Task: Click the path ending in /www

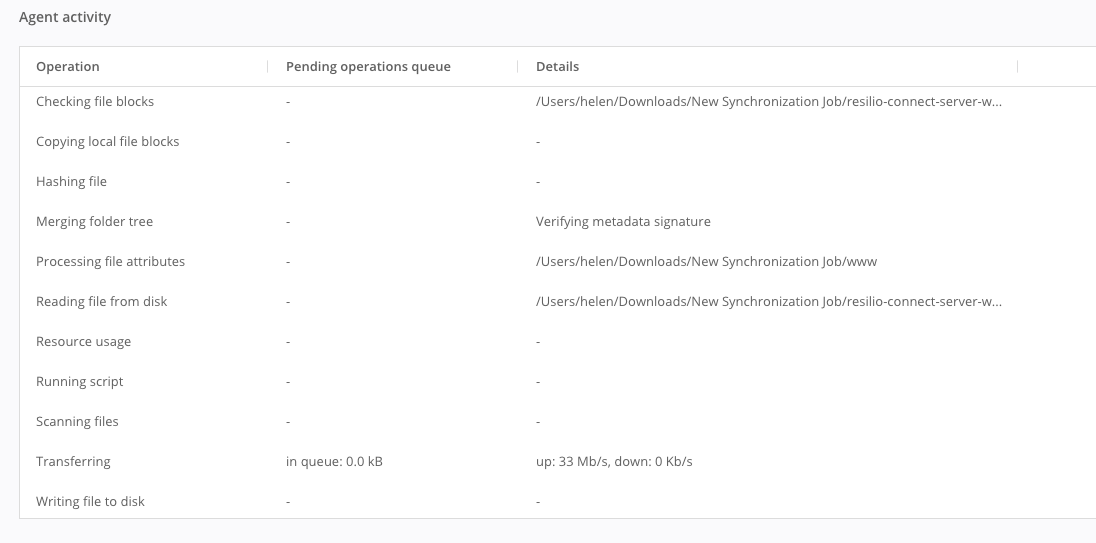Action: (706, 262)
